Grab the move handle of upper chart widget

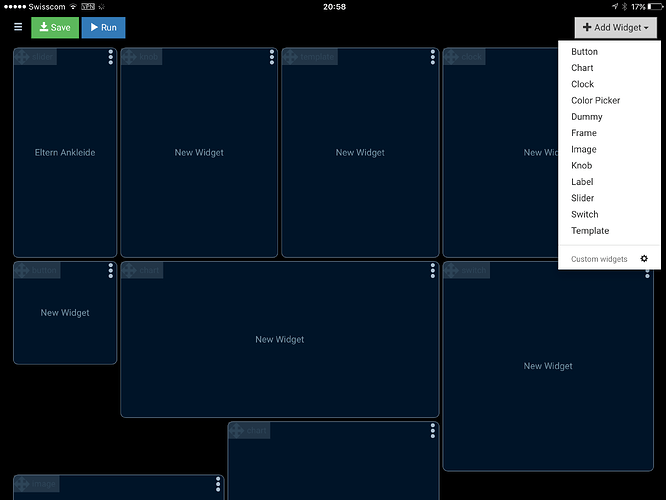click(x=129, y=271)
